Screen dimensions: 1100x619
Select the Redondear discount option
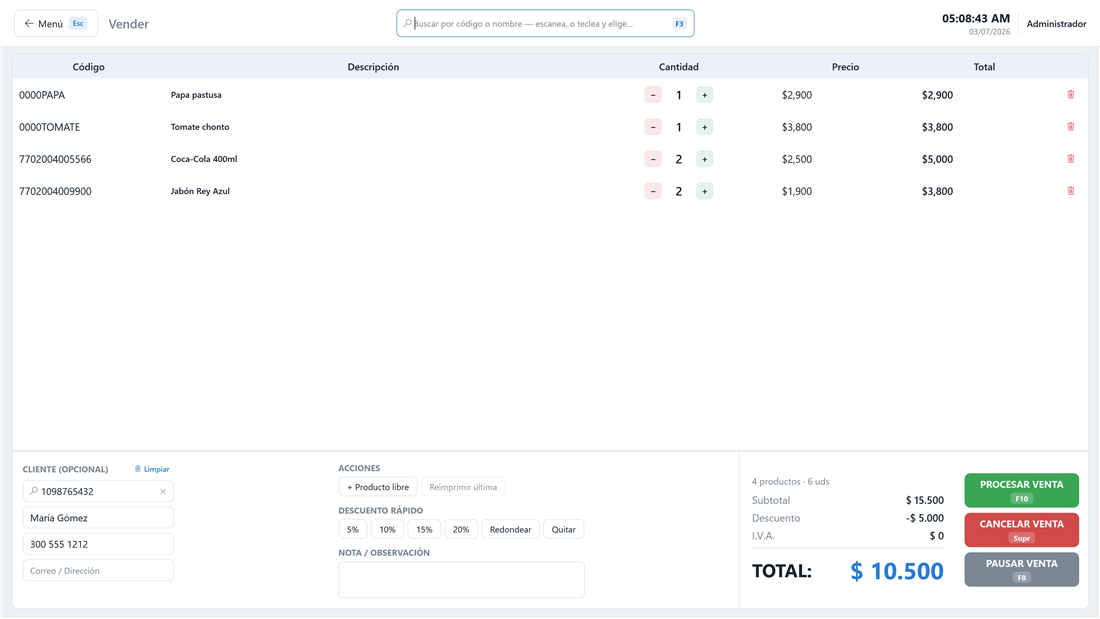pyautogui.click(x=510, y=529)
